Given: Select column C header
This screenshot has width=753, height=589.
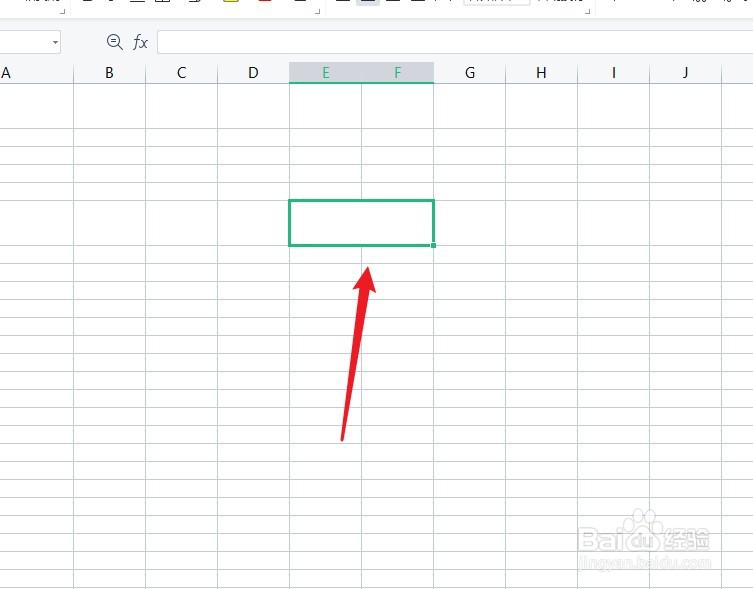Looking at the screenshot, I should point(182,73).
